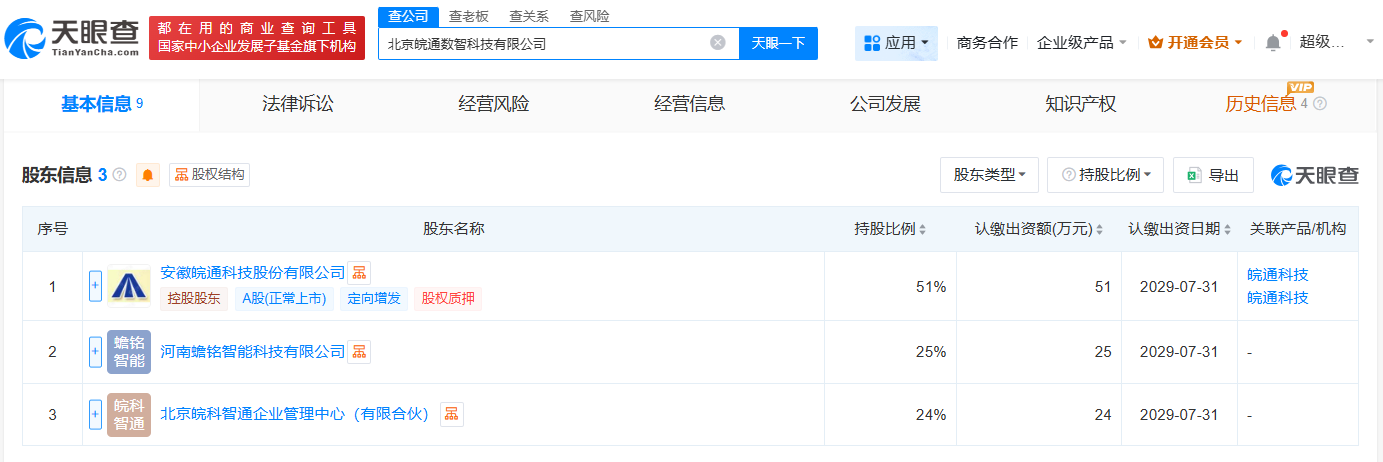Open the 股东类型 filter dropdown
The width and height of the screenshot is (1383, 462).
[989, 175]
